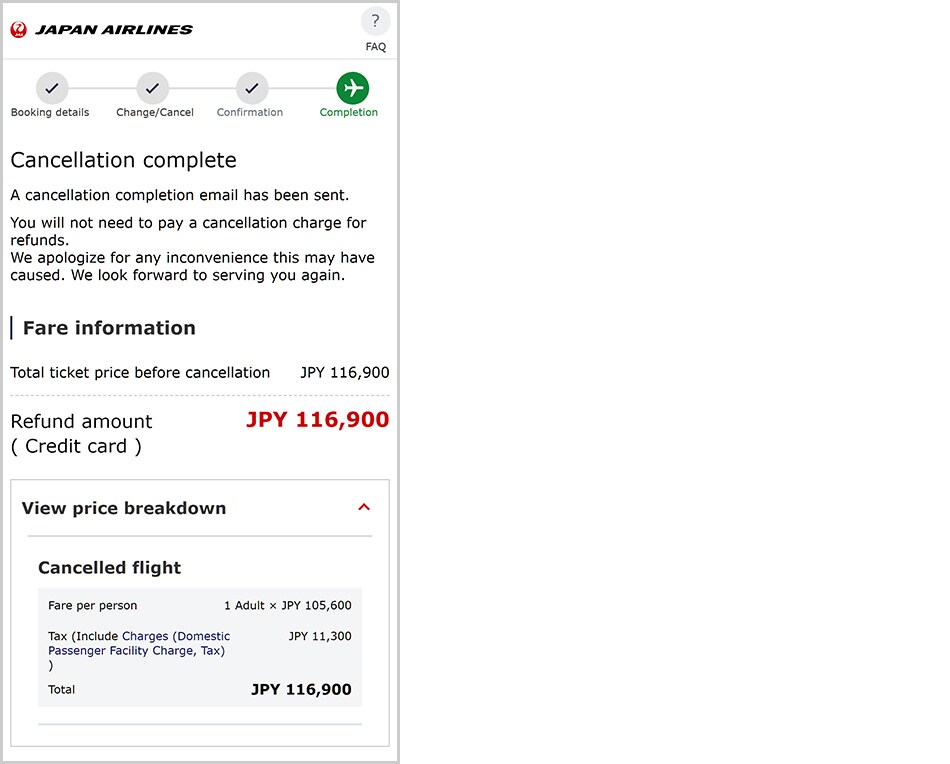Screen dimensions: 950x764
Task: Select the Change/Cancel step label
Action: (x=155, y=113)
